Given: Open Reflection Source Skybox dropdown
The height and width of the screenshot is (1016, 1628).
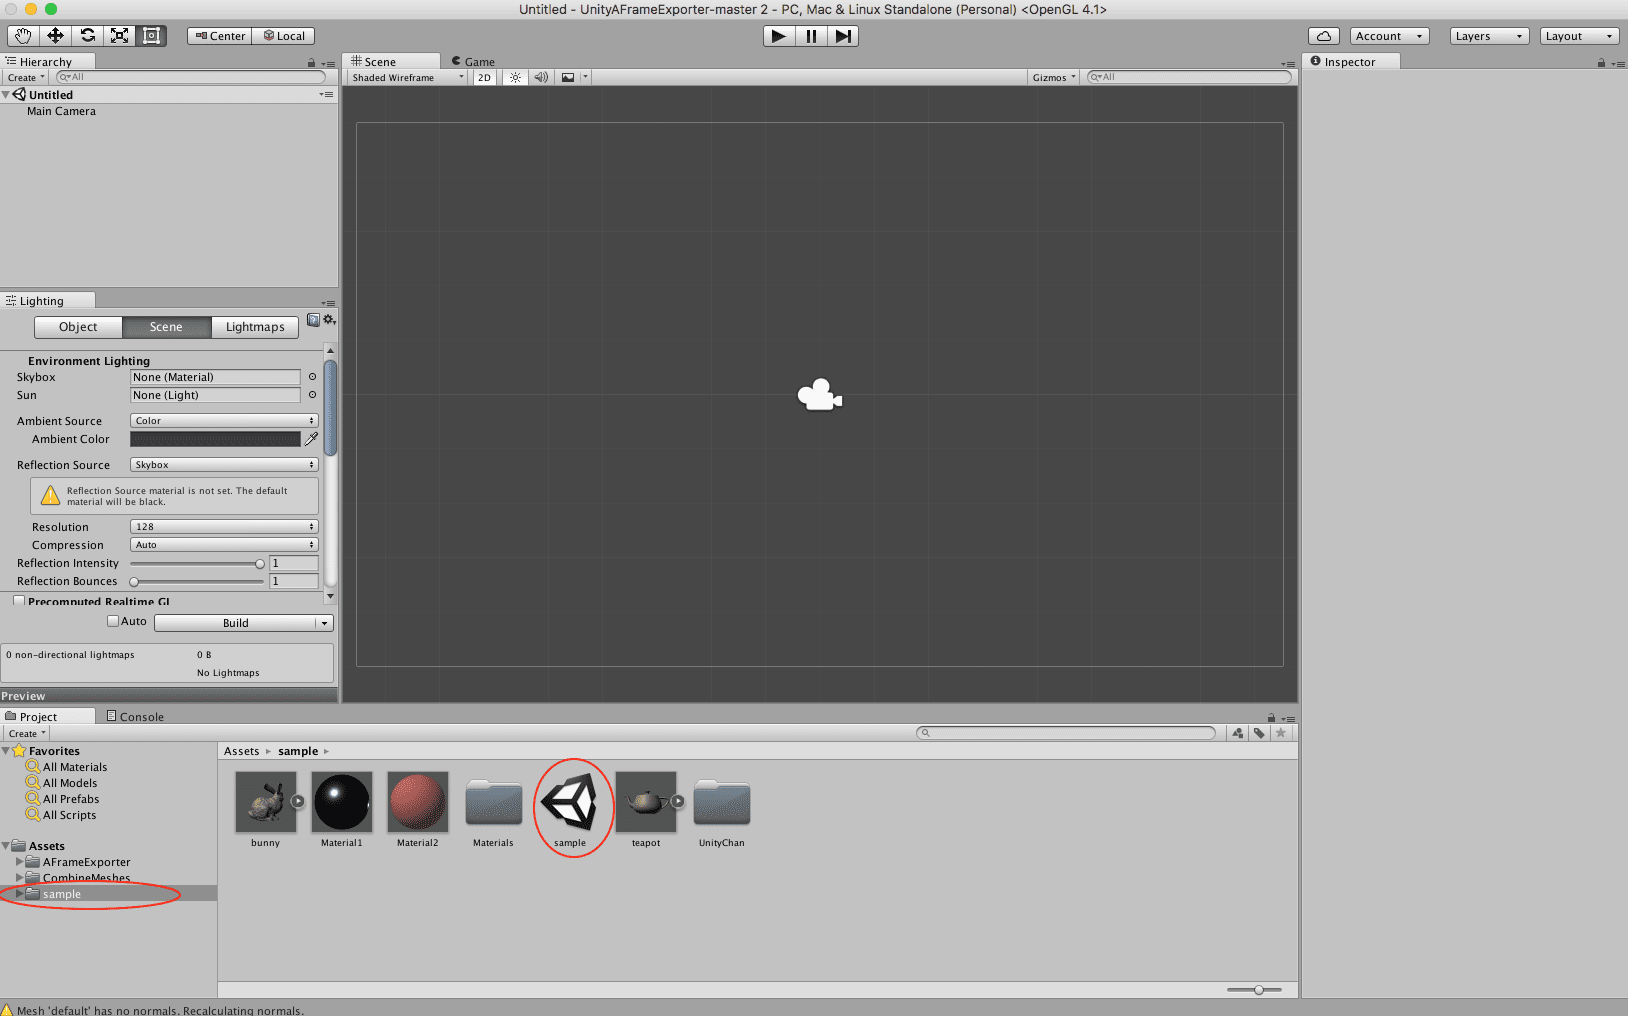Looking at the screenshot, I should [x=224, y=465].
